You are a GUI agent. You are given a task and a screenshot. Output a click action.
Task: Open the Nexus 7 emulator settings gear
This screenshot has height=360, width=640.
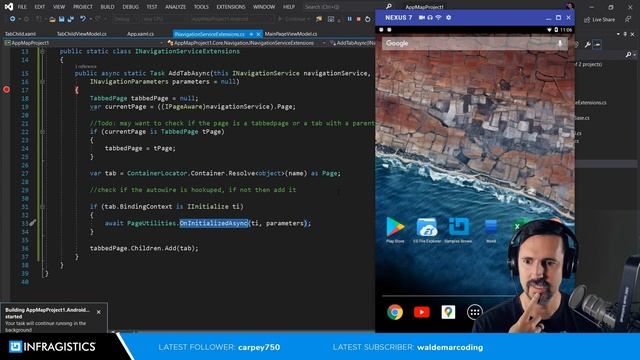[449, 18]
